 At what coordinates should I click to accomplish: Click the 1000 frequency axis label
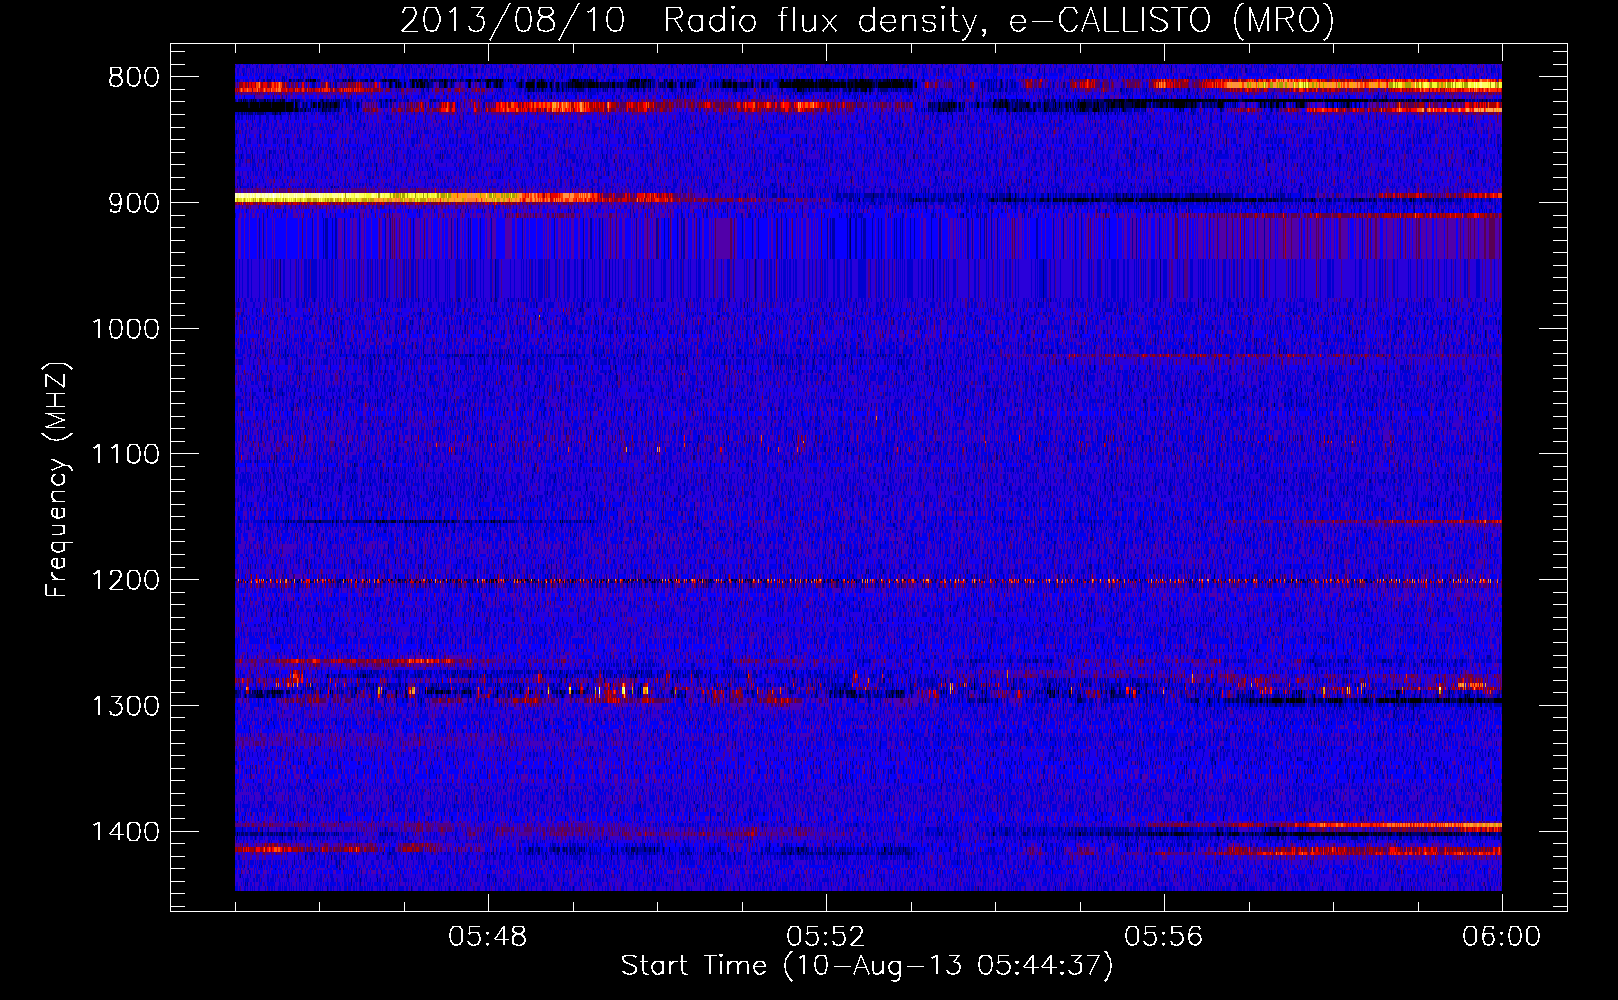125,329
